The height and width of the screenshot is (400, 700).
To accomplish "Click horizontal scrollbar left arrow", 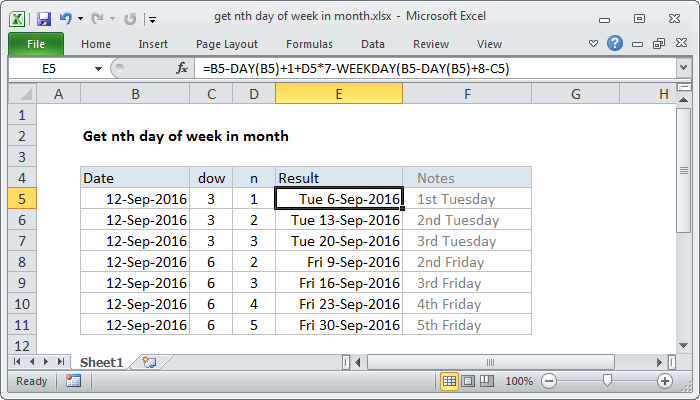I will coord(358,362).
